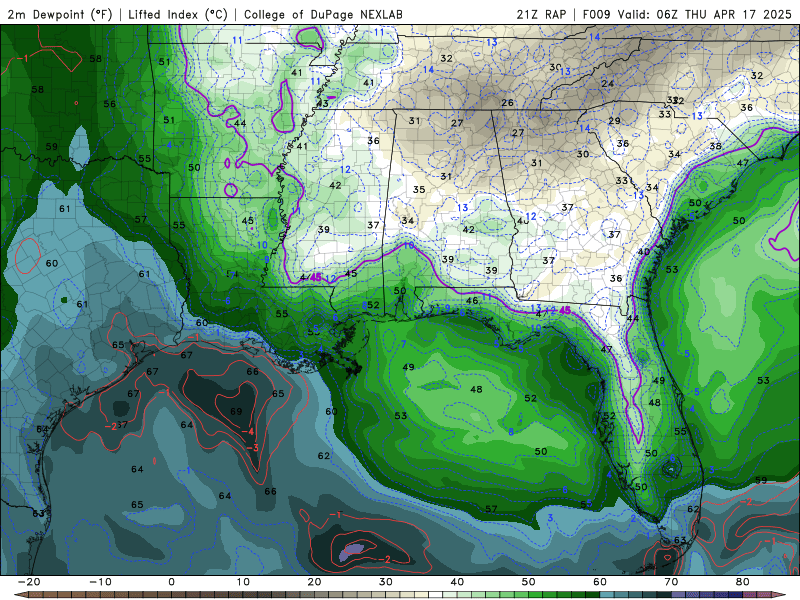Click the '26' dewpoint value

tap(507, 103)
